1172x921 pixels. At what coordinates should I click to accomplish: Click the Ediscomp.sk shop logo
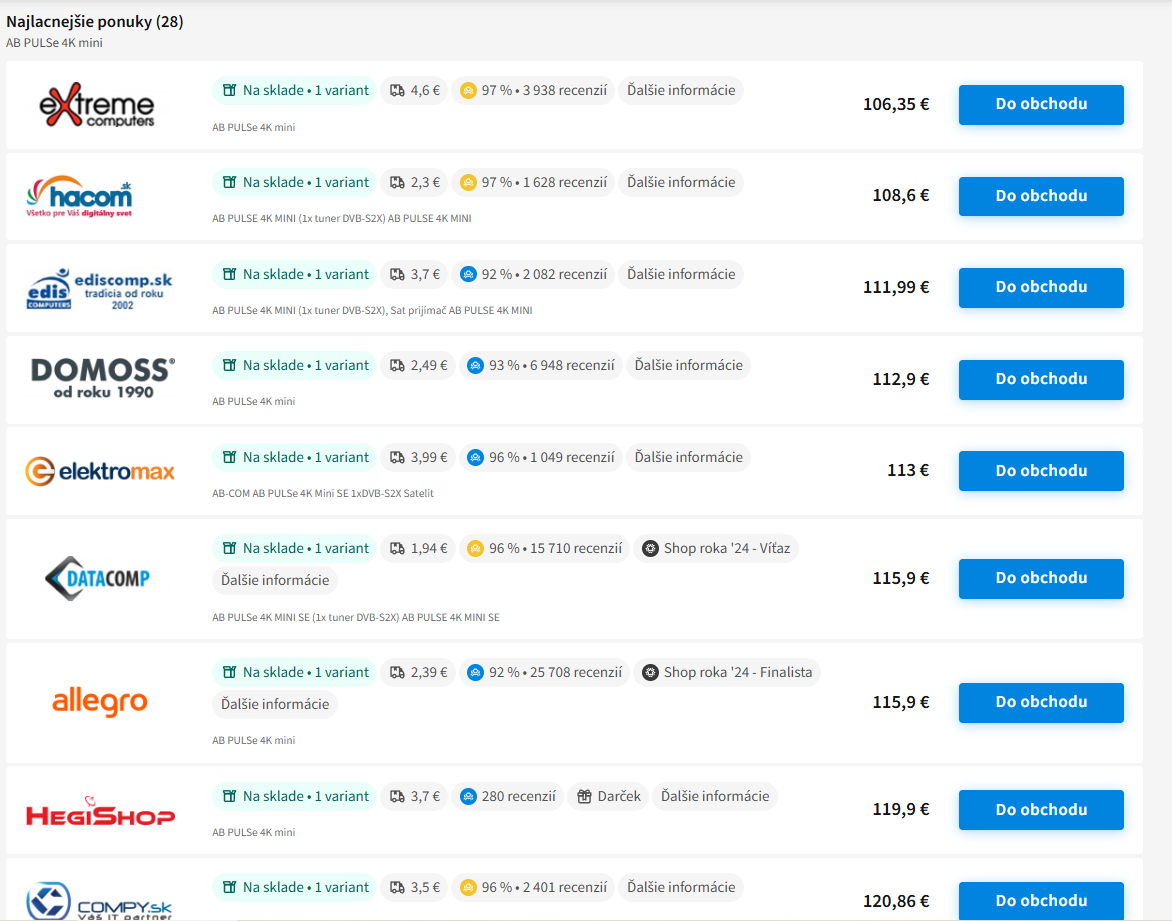[99, 288]
